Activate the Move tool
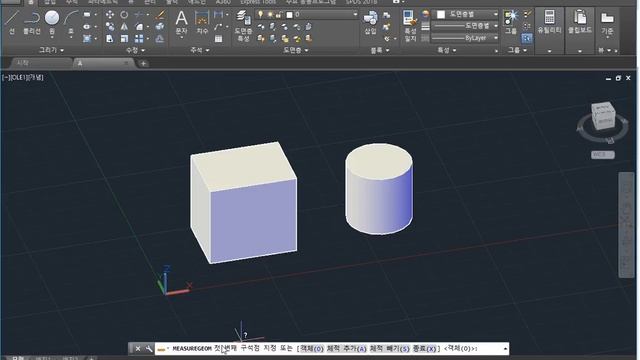Viewport: 640px width, 360px height. click(110, 15)
